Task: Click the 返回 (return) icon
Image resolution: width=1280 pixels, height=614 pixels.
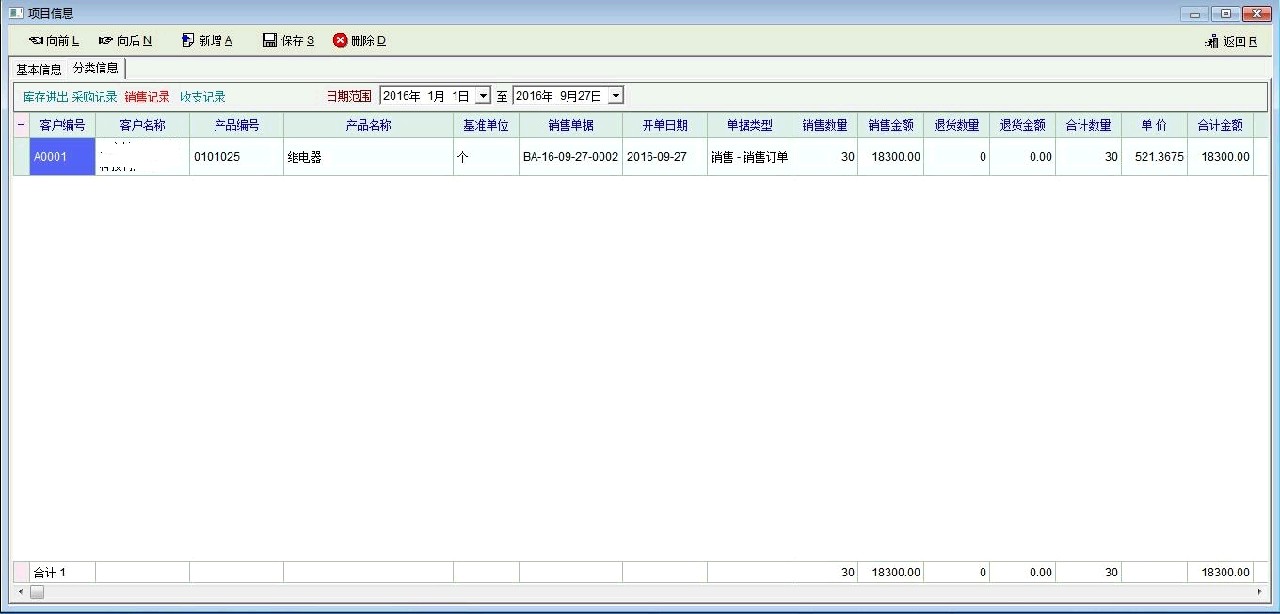Action: 1212,42
